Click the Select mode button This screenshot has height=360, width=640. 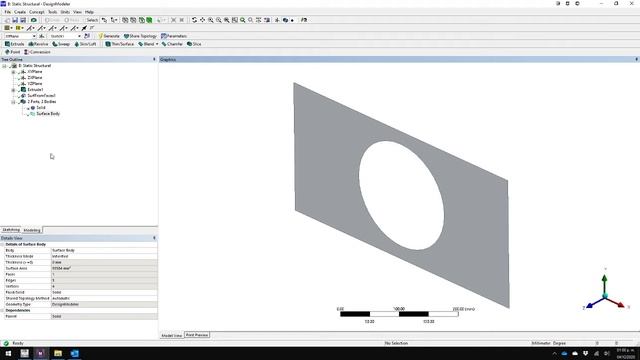(x=92, y=20)
